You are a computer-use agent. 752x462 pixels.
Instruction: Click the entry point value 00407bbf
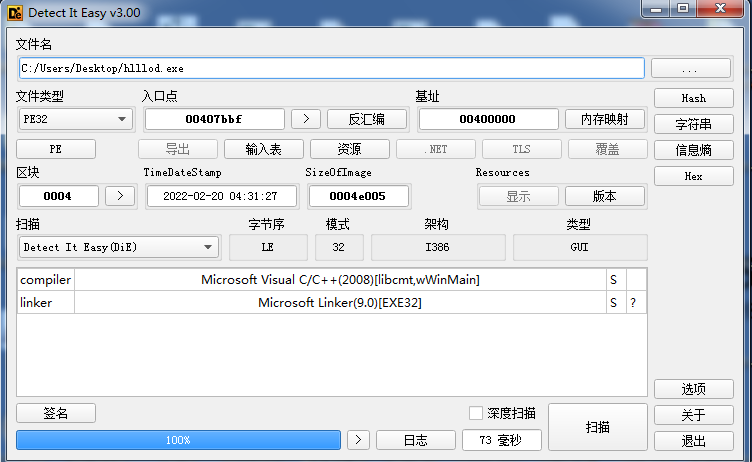[x=214, y=119]
